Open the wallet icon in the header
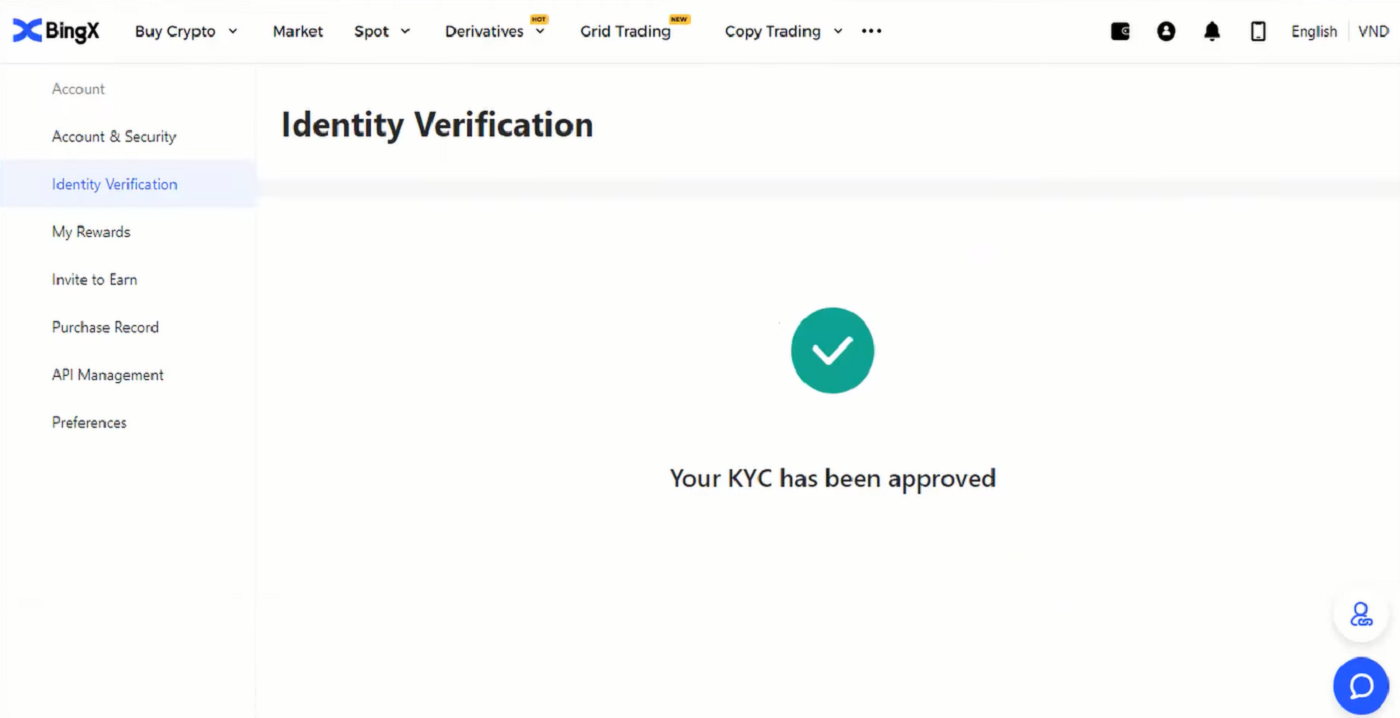Screen dimensions: 1400x718 pyautogui.click(x=1120, y=31)
